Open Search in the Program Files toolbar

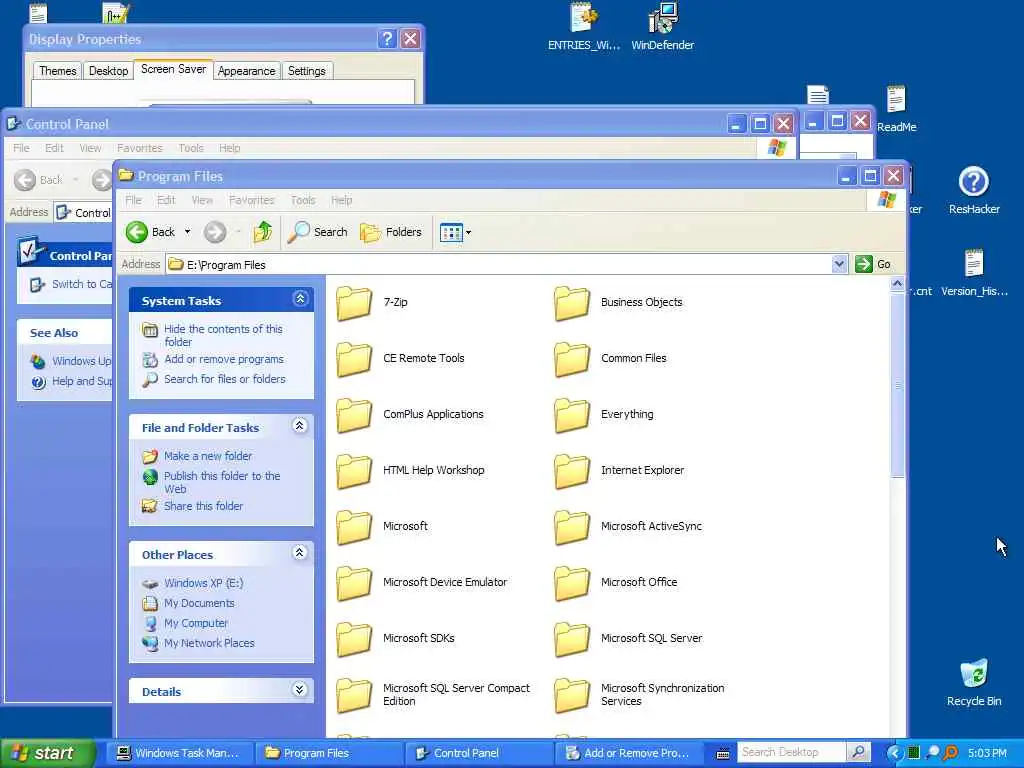tap(317, 232)
